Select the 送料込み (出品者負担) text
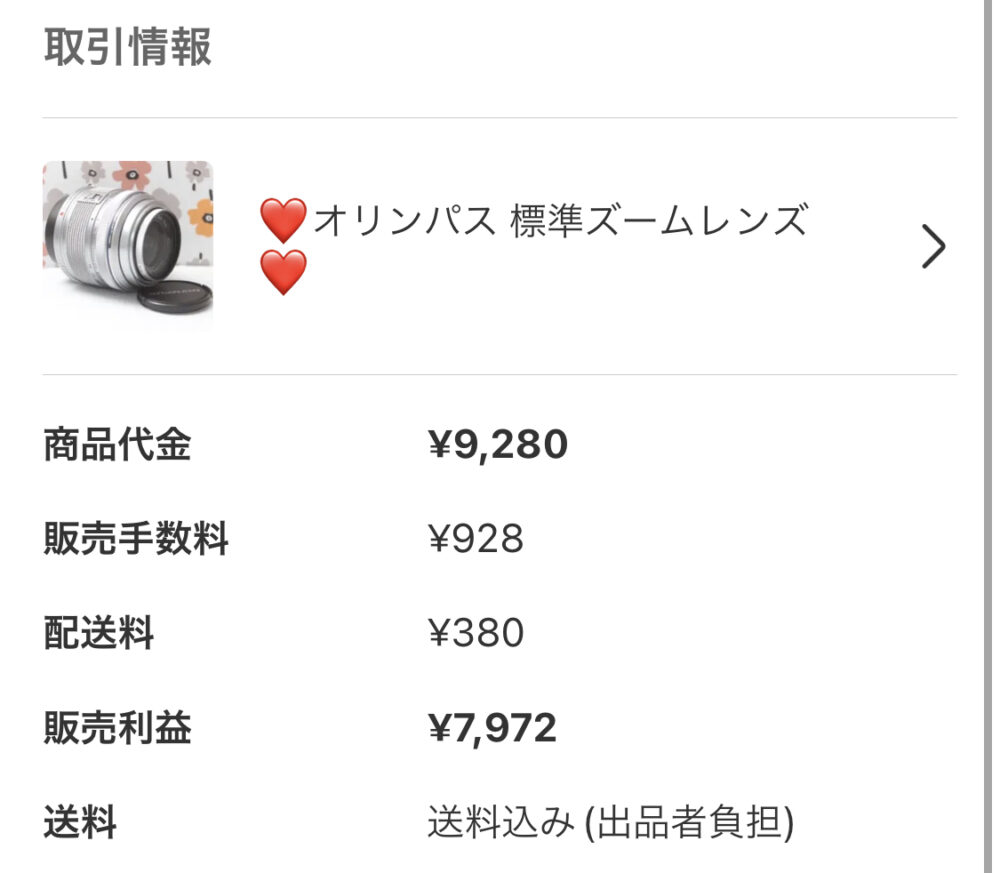Screen dimensions: 1000x873 click(x=611, y=824)
